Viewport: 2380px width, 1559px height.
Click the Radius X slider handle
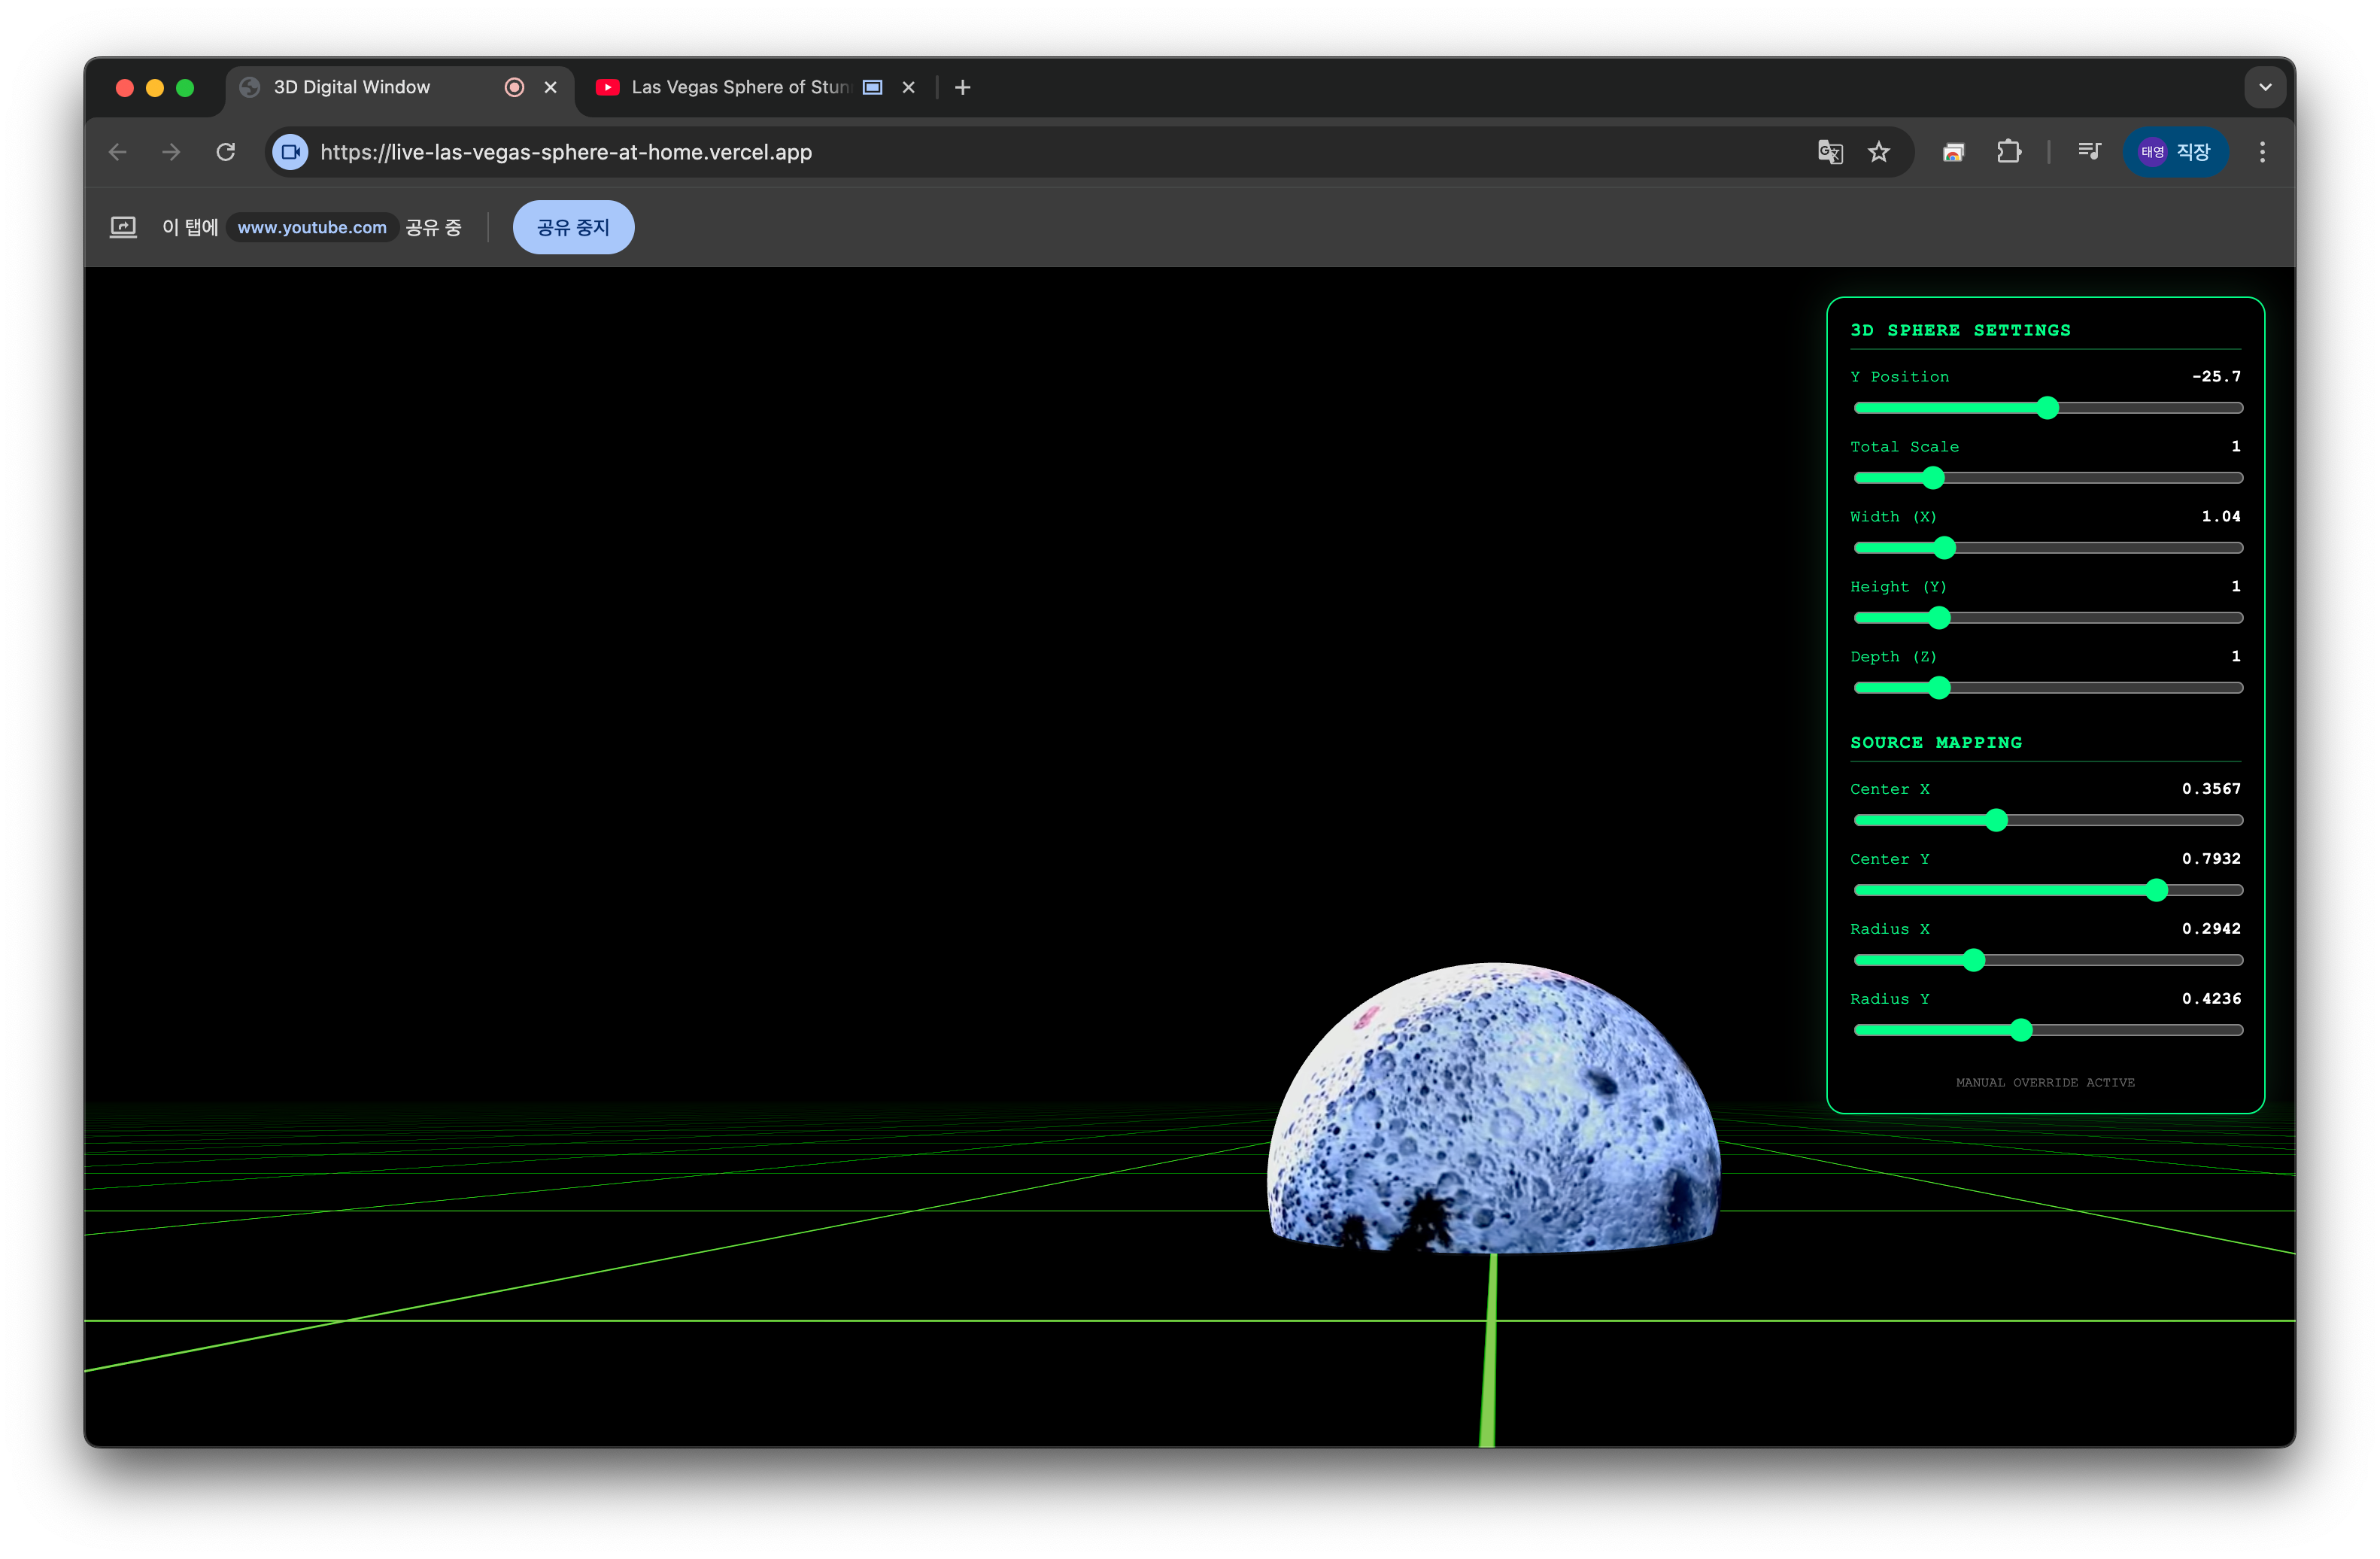[x=1973, y=960]
